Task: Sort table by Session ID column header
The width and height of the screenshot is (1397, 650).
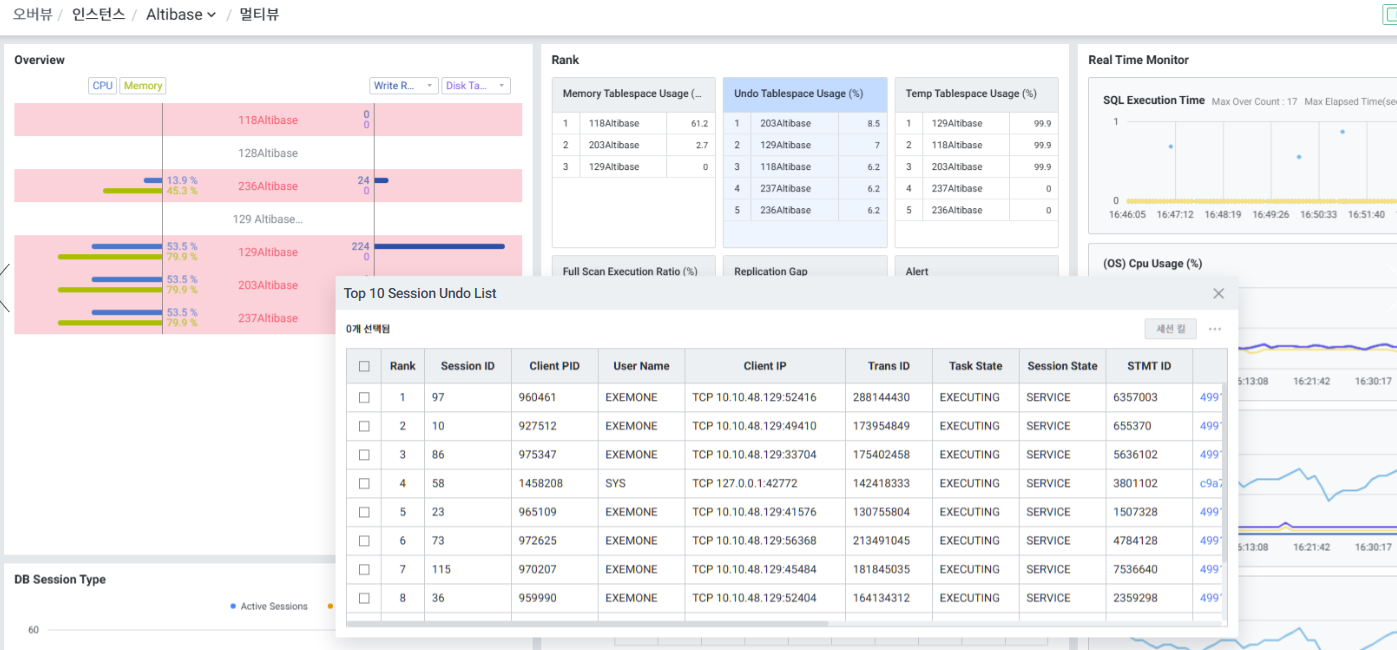Action: 467,366
